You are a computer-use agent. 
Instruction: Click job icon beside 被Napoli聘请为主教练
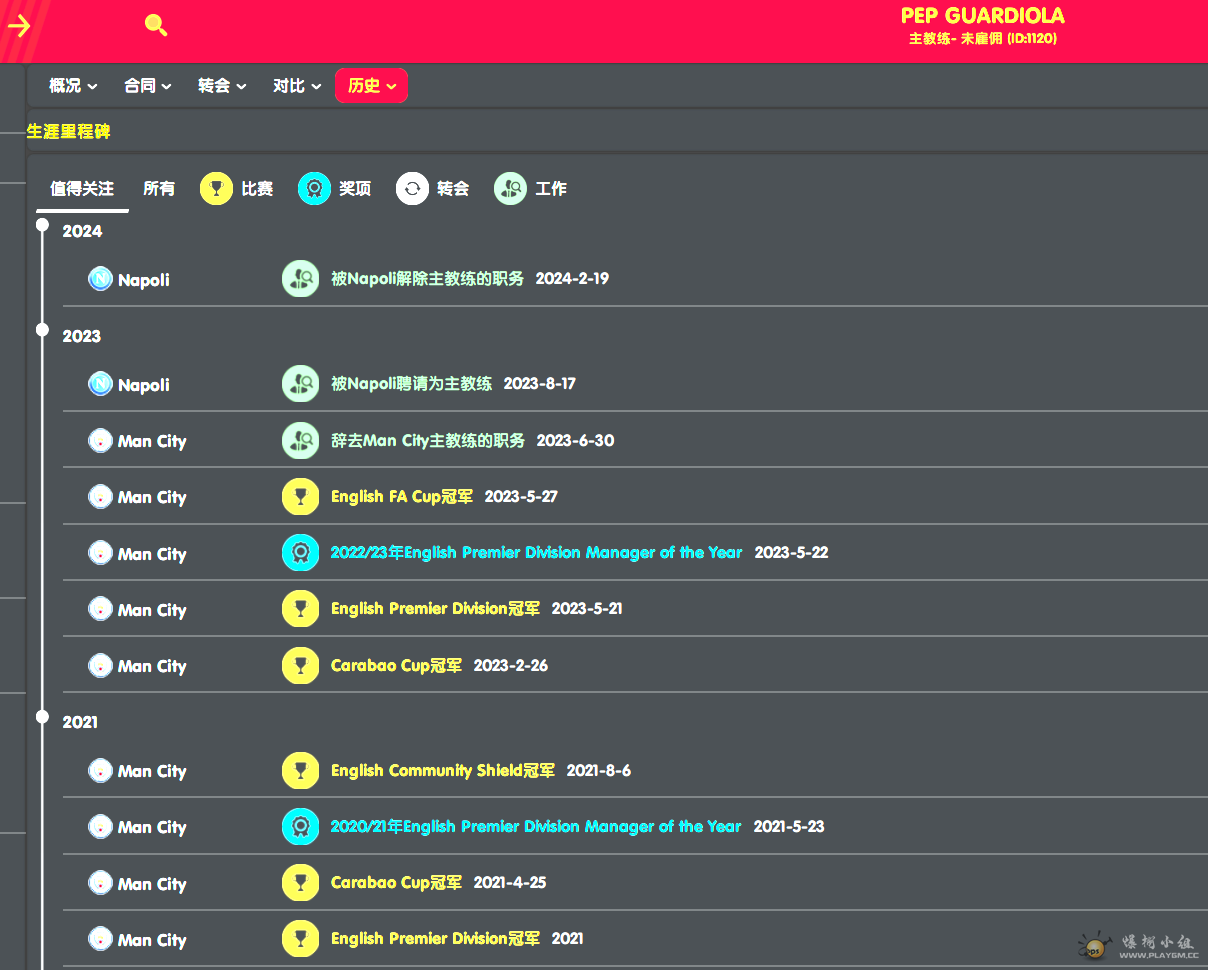coord(300,384)
